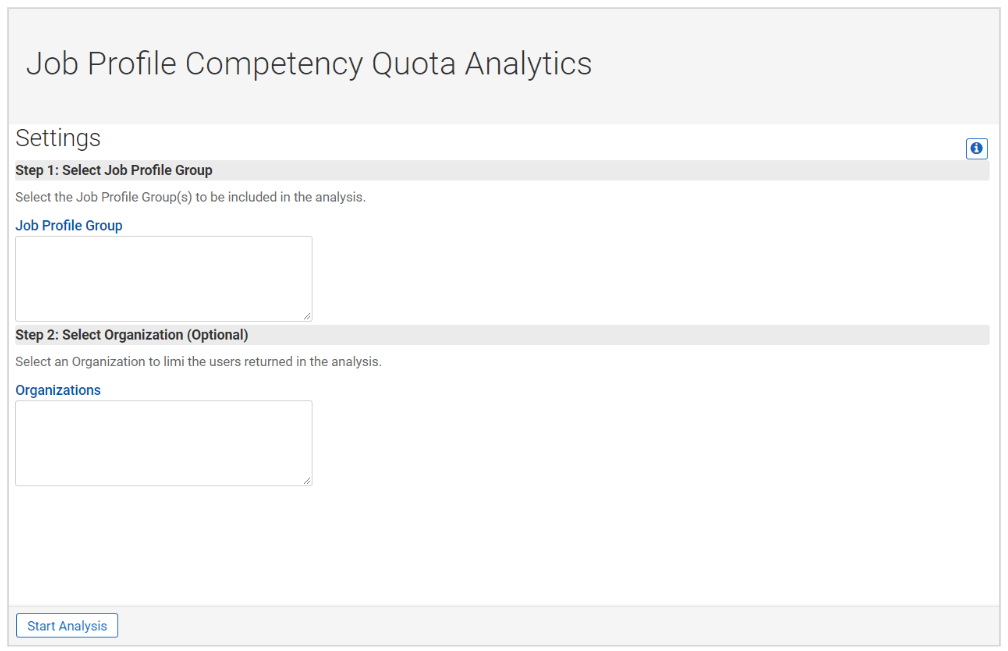Open the Organizations link
Screen dimensions: 1008x651
[58, 390]
